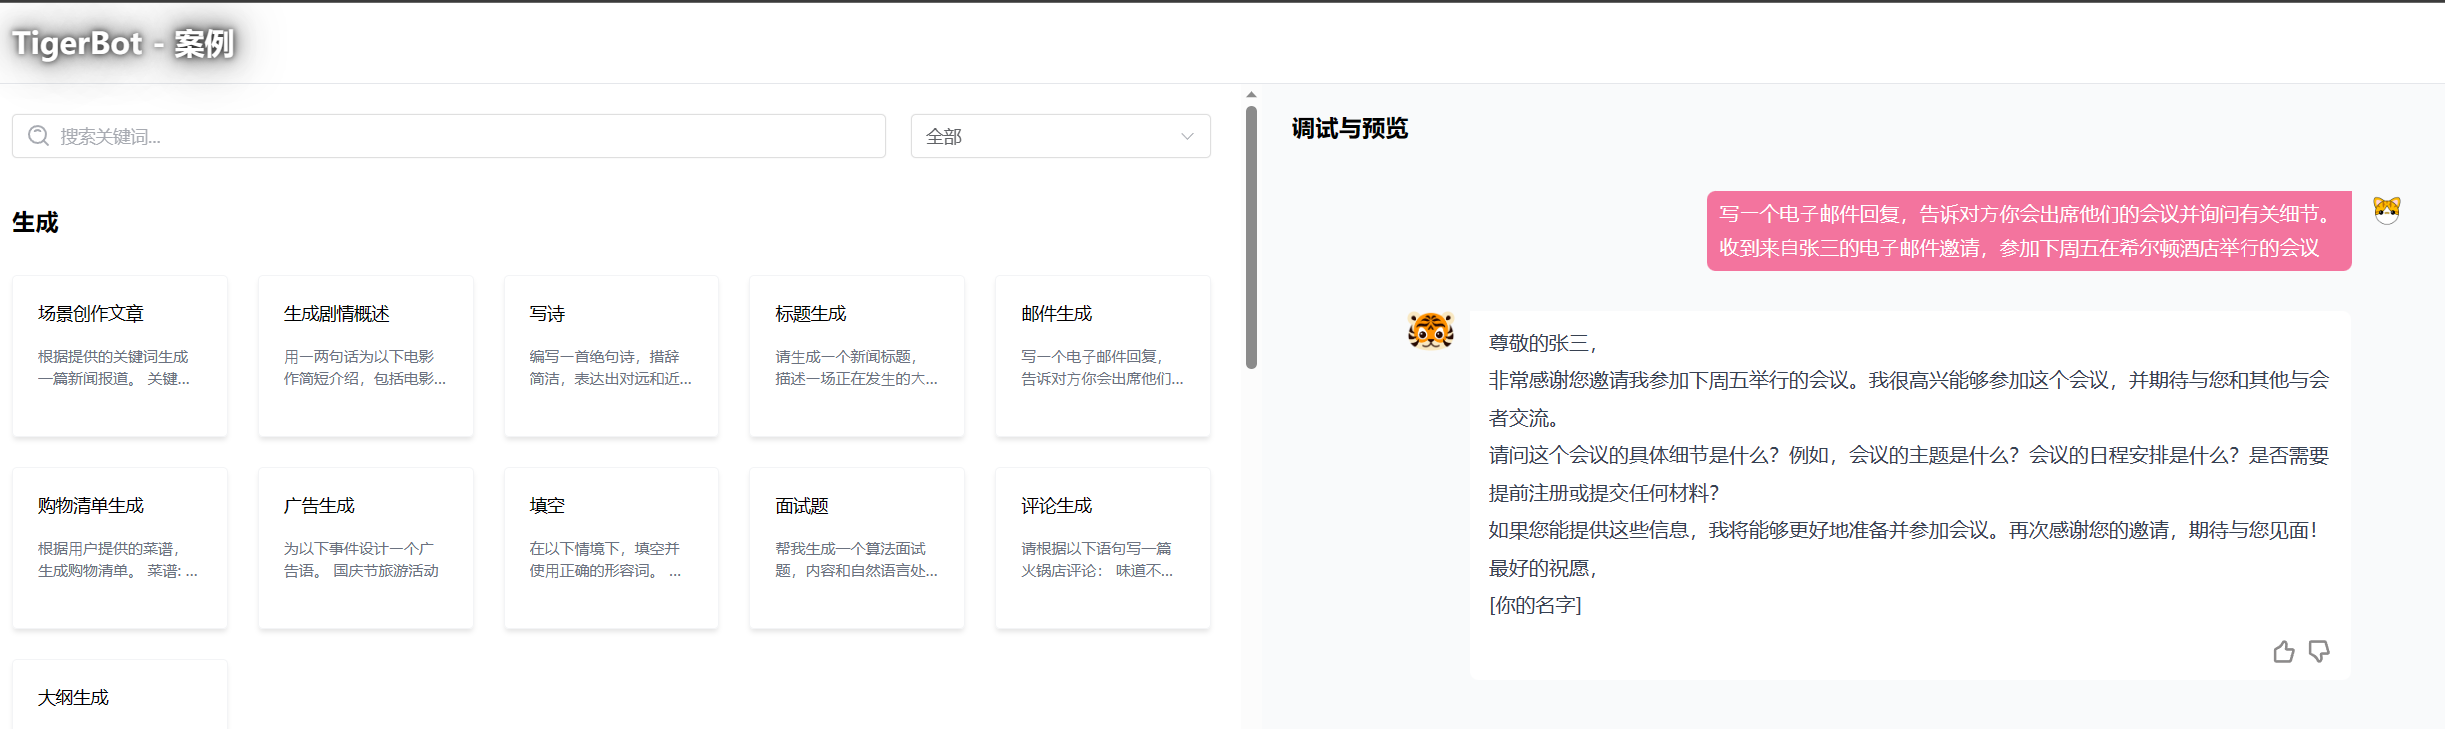Click the thumbs-down icon on the reply
This screenshot has width=2445, height=729.
[2319, 652]
